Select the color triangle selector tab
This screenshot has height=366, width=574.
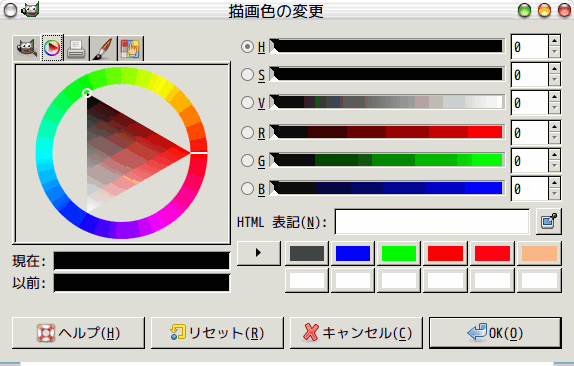click(52, 48)
